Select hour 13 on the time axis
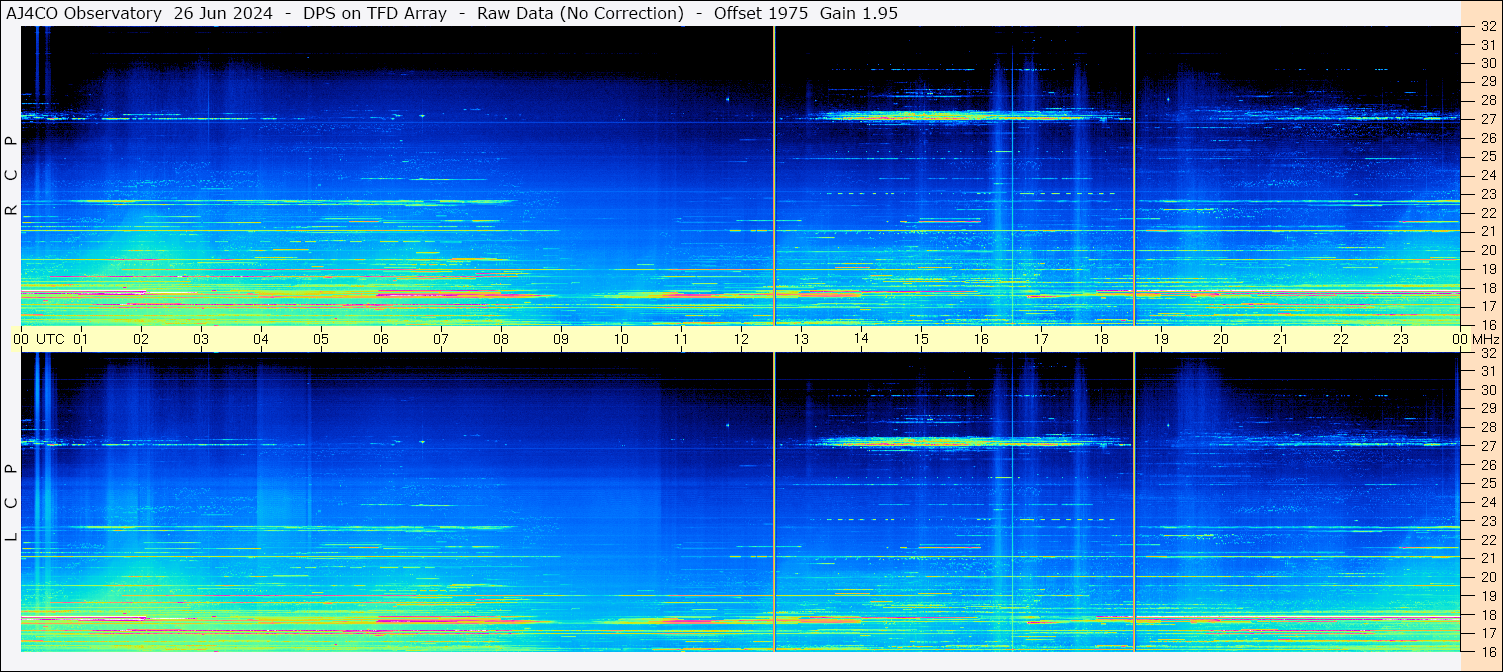1503x672 pixels. point(801,339)
